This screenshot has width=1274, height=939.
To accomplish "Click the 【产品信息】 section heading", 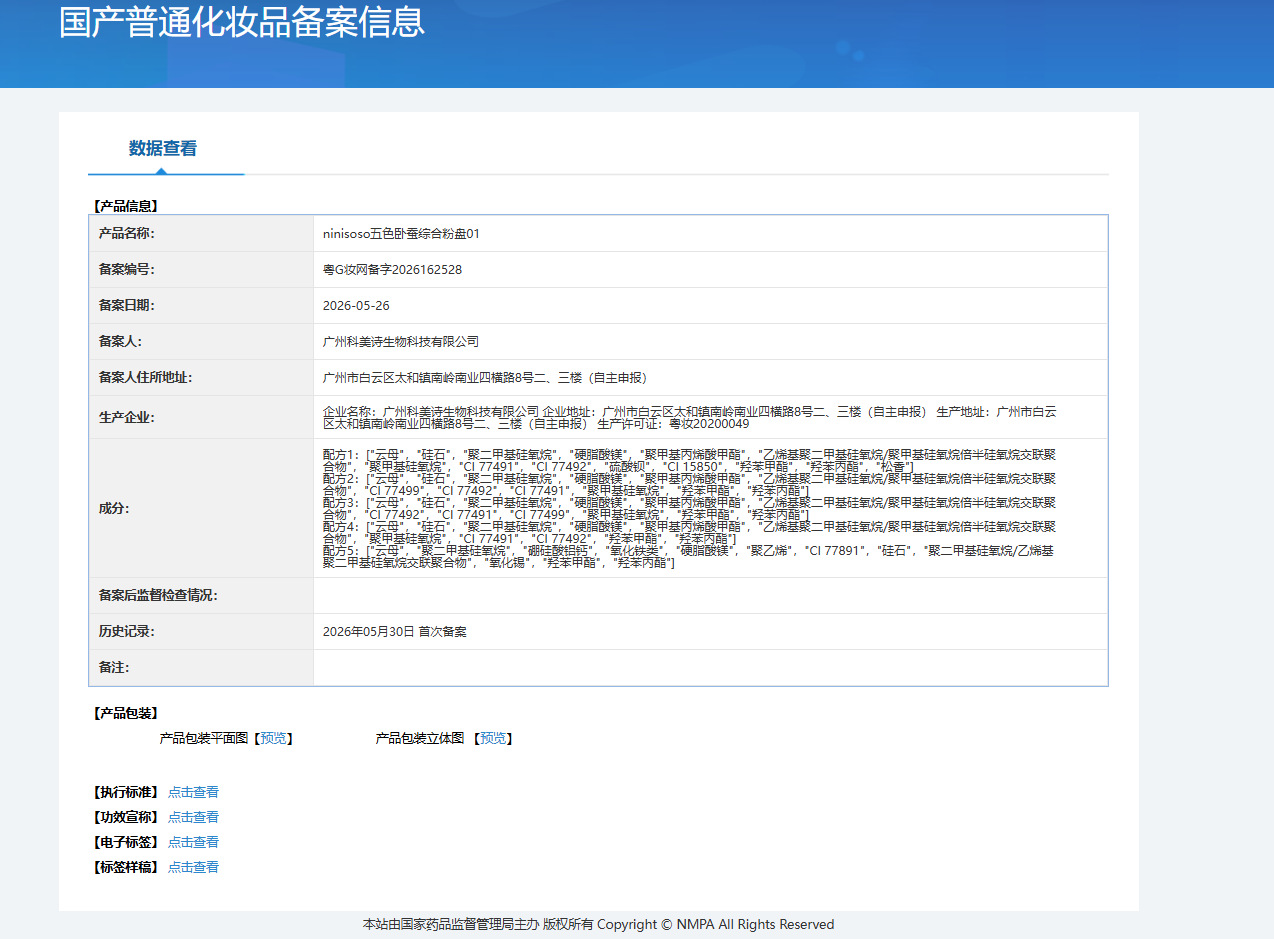I will click(125, 206).
